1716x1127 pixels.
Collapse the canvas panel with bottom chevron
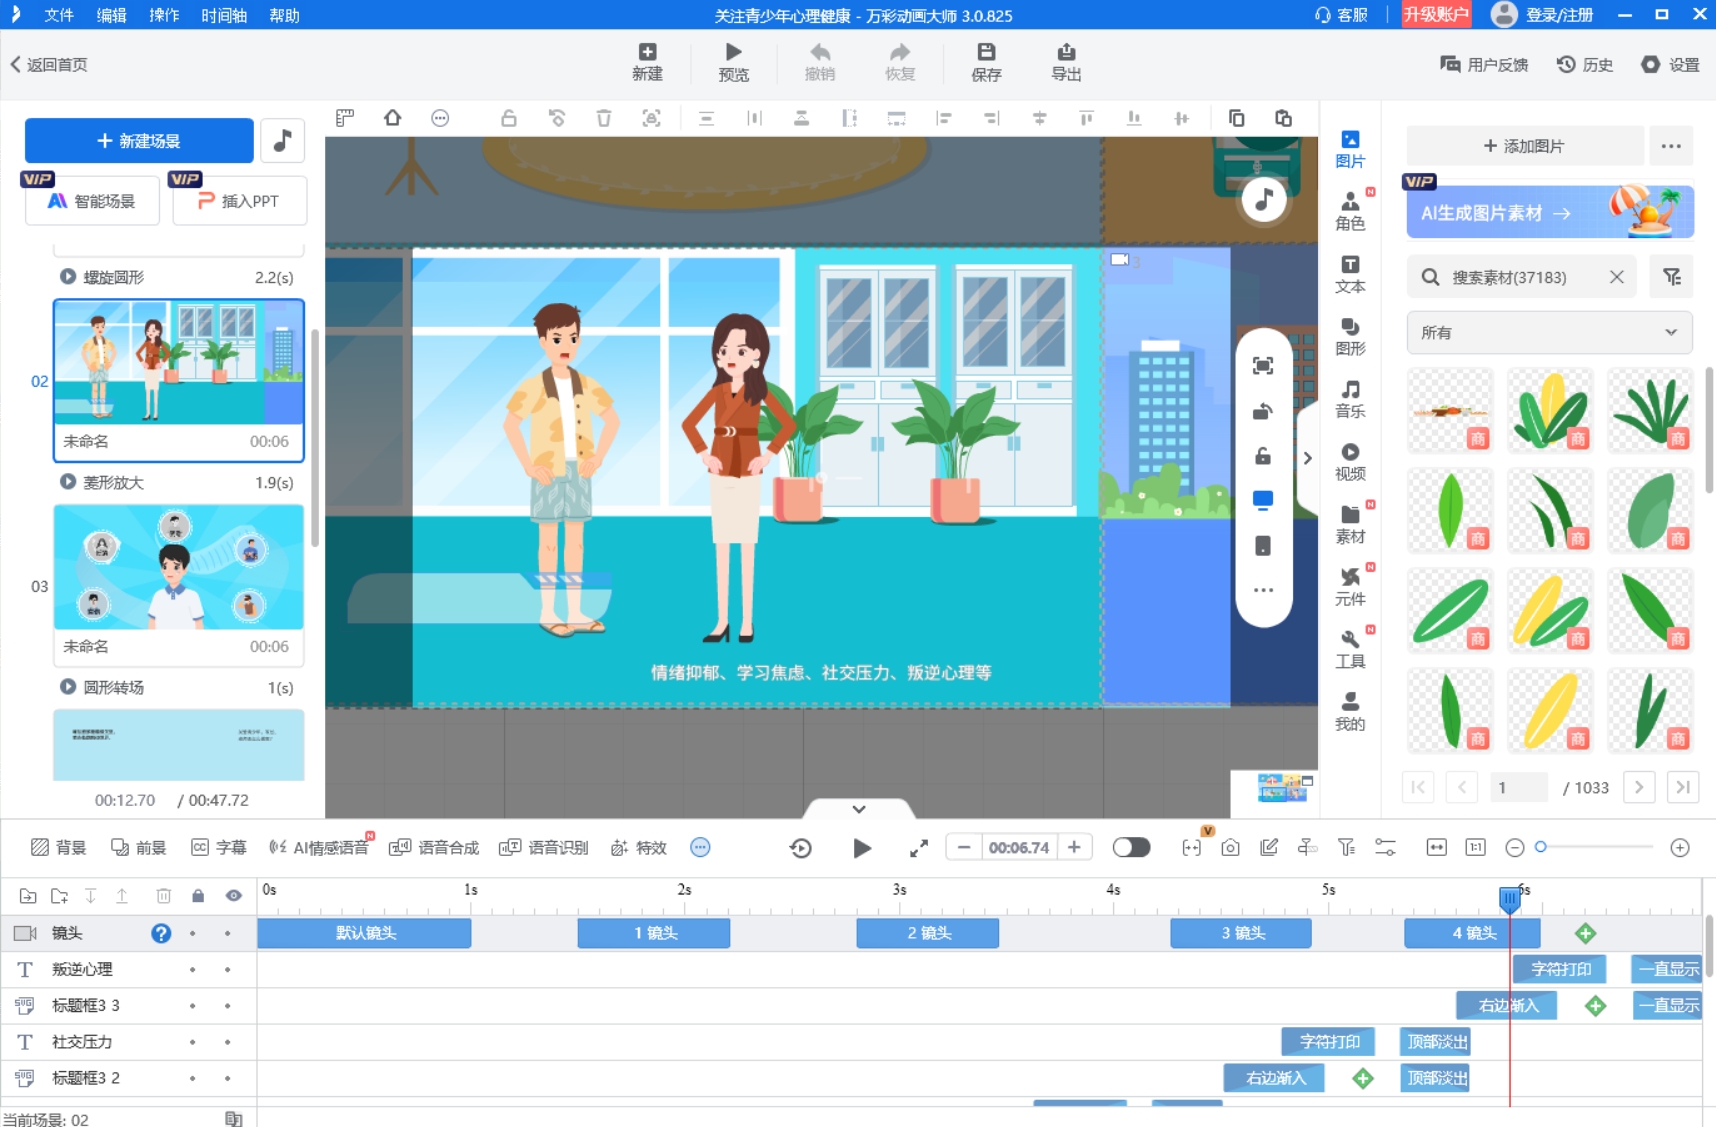pyautogui.click(x=858, y=808)
